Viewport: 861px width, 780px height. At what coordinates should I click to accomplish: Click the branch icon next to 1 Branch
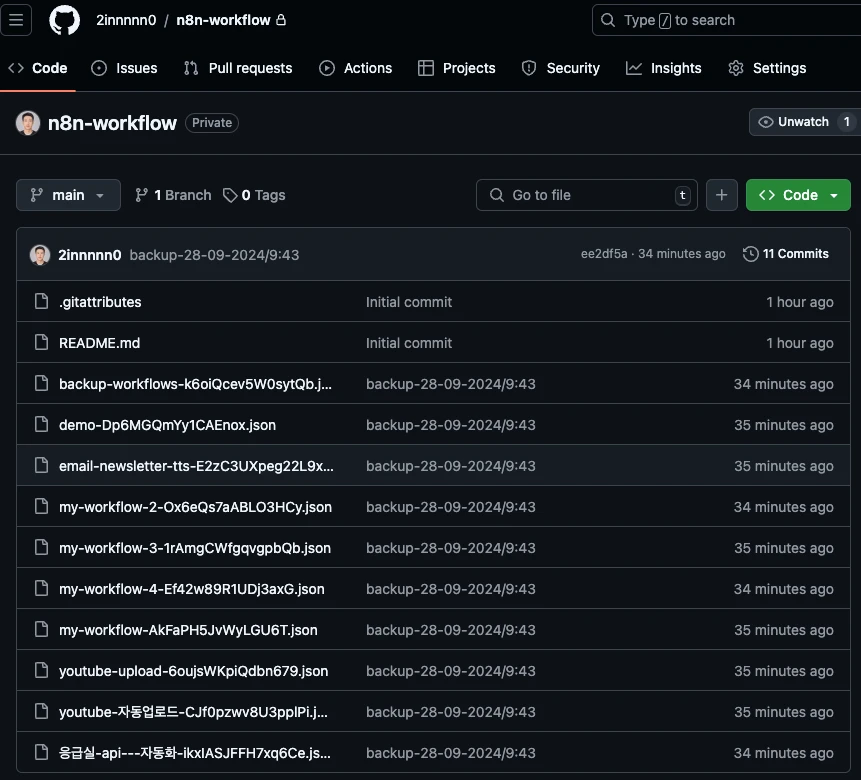coord(142,195)
